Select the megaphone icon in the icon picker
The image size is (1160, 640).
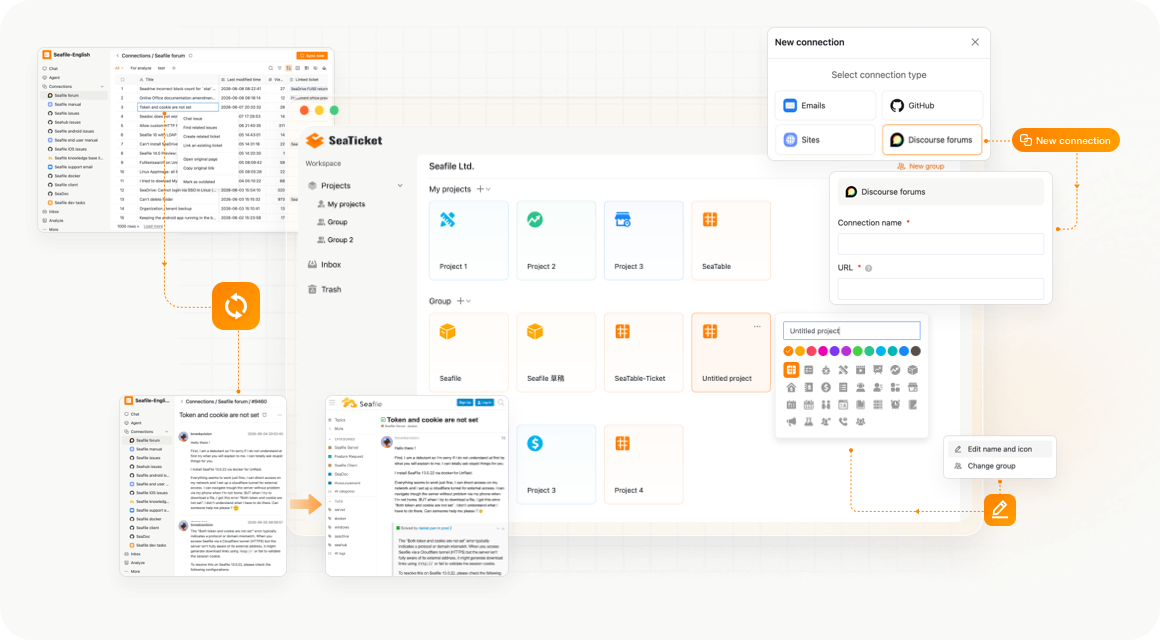791,422
